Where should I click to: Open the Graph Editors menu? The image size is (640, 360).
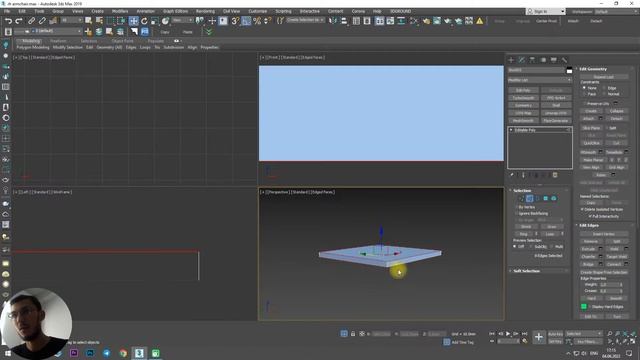176,11
